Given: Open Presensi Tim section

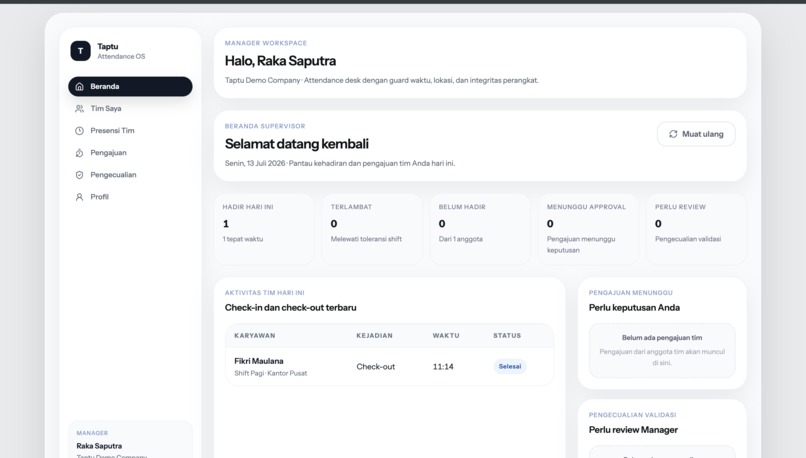Looking at the screenshot, I should pyautogui.click(x=130, y=131).
